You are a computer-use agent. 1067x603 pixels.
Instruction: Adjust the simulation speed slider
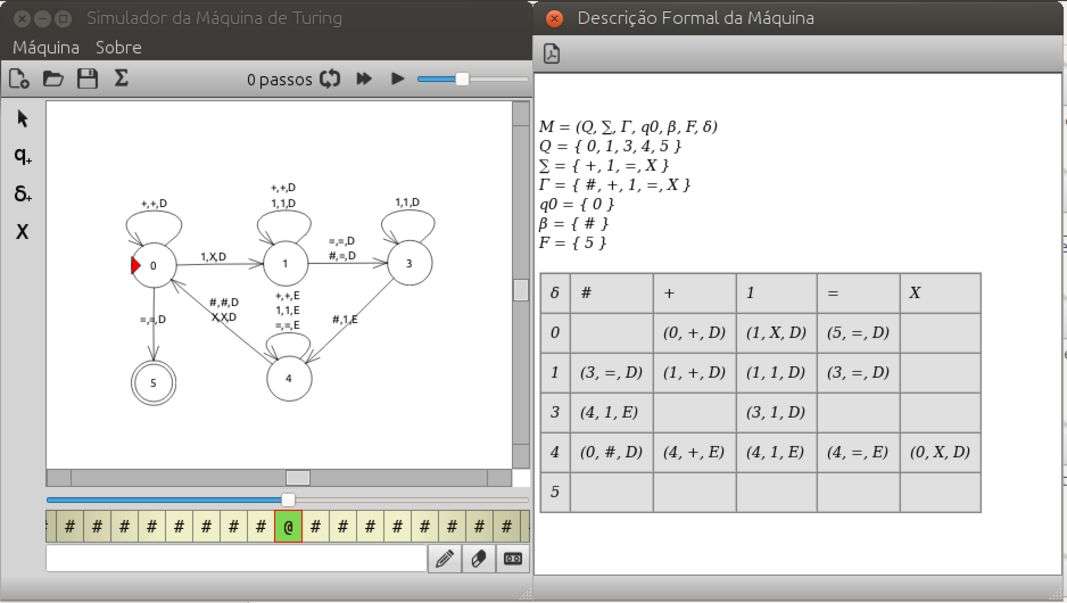(x=462, y=79)
